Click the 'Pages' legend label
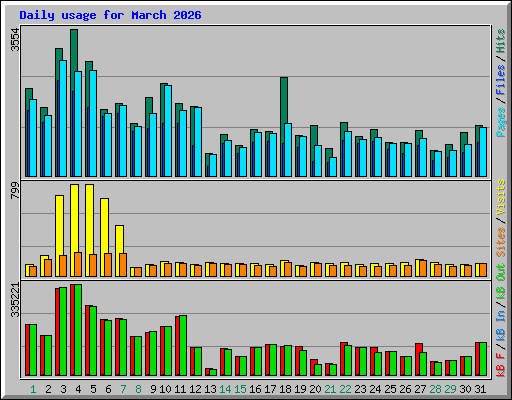 coord(501,122)
